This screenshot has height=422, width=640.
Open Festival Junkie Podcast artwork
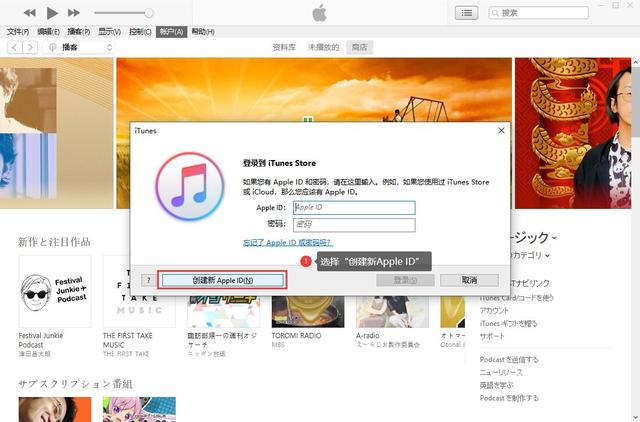click(55, 291)
